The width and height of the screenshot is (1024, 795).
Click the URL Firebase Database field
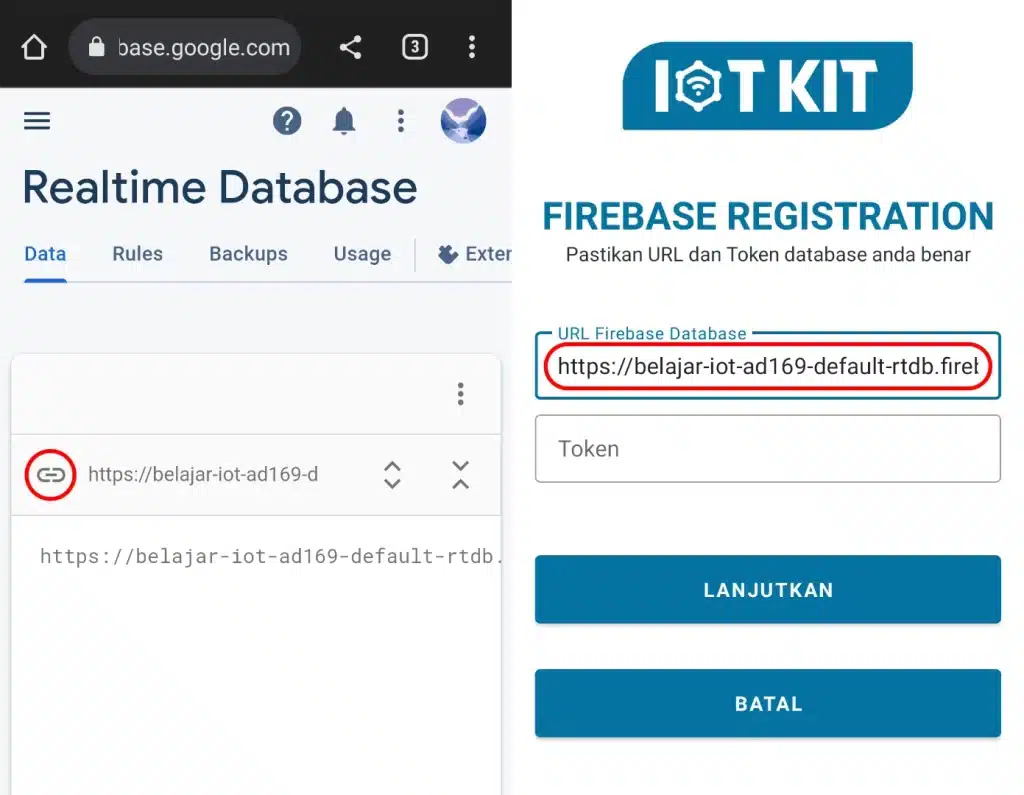[x=767, y=367]
